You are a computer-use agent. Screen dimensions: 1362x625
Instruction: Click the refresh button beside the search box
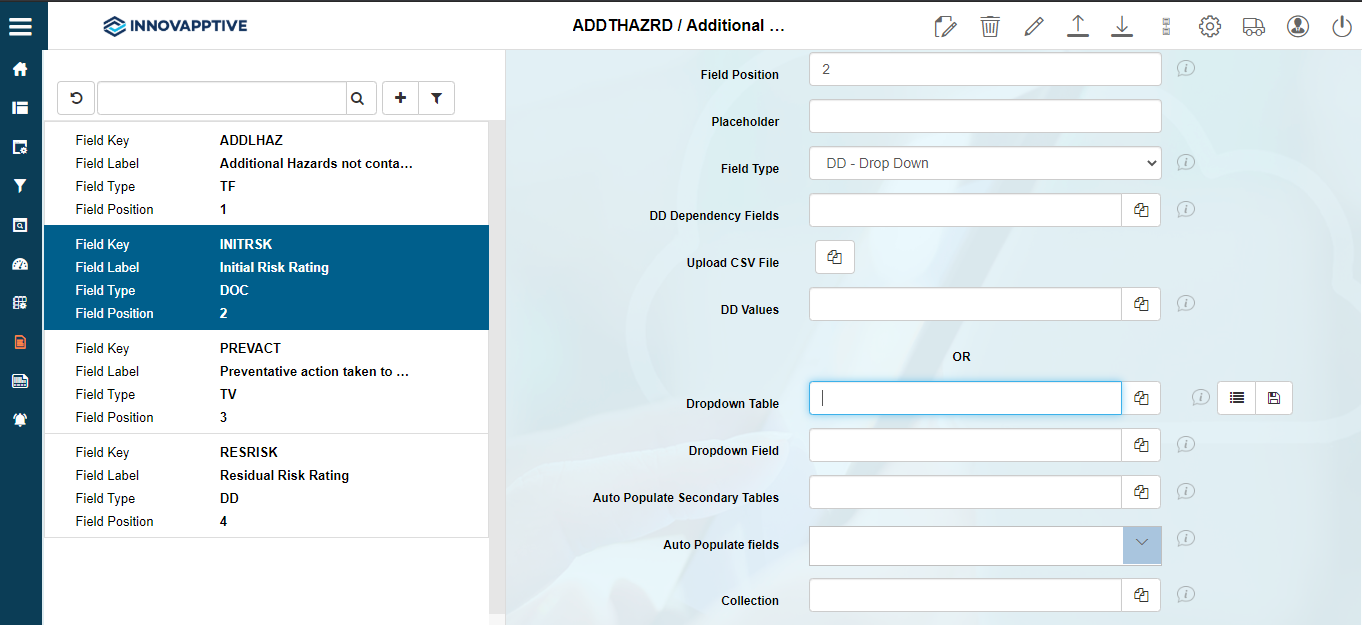(x=76, y=98)
